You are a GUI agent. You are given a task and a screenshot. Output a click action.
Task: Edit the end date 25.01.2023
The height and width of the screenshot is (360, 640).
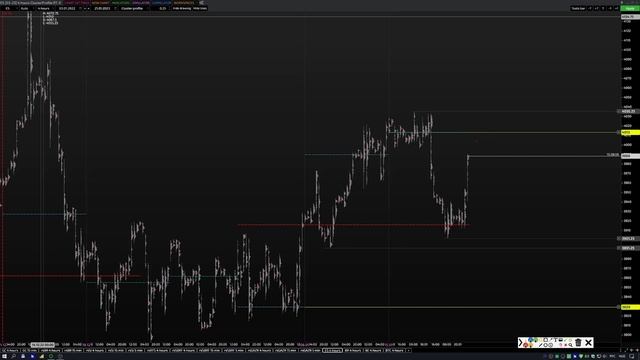(x=102, y=8)
